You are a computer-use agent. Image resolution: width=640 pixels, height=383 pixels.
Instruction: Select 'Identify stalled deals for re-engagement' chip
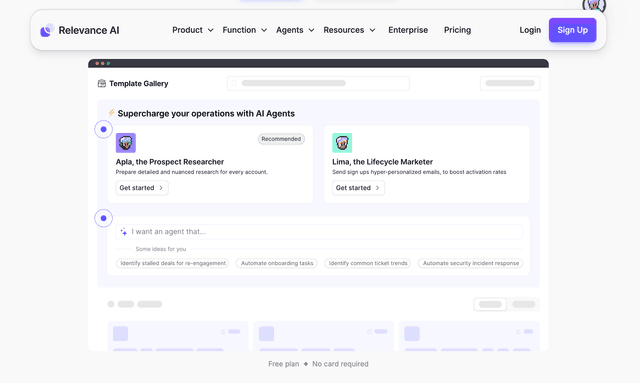coord(173,263)
